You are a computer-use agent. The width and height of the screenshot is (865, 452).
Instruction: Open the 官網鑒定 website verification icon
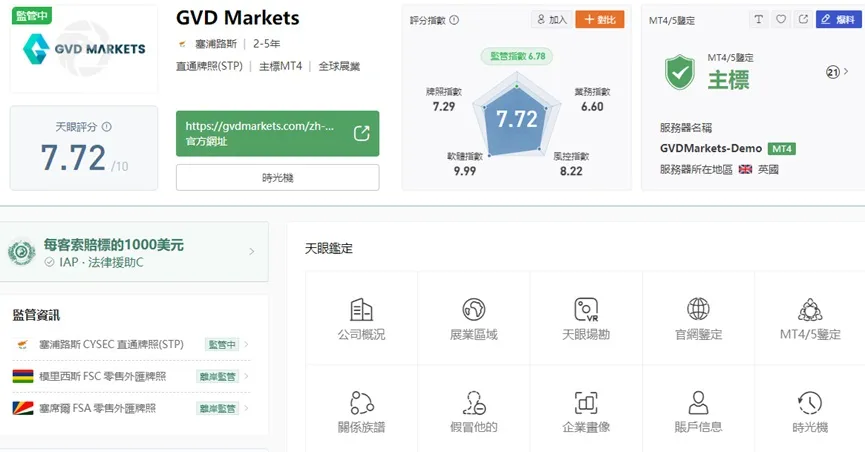point(698,309)
